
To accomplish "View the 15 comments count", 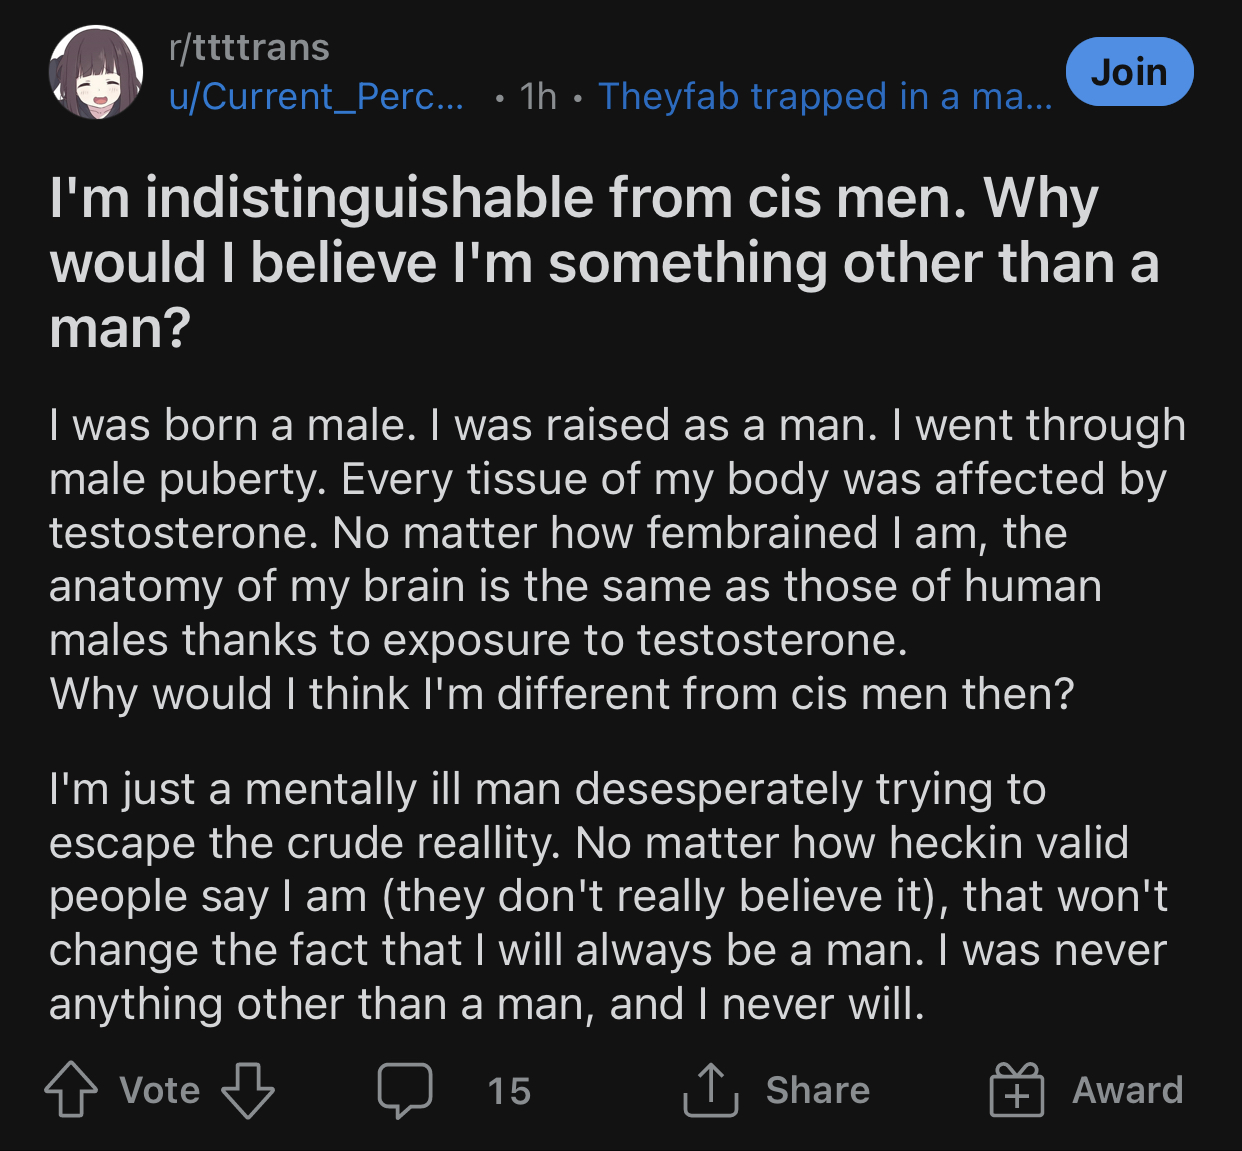I will pos(509,1091).
